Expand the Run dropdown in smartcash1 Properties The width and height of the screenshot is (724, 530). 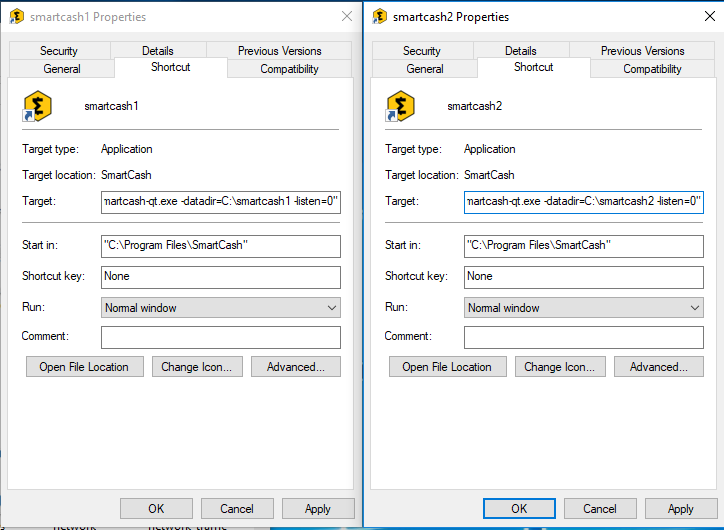(x=221, y=307)
